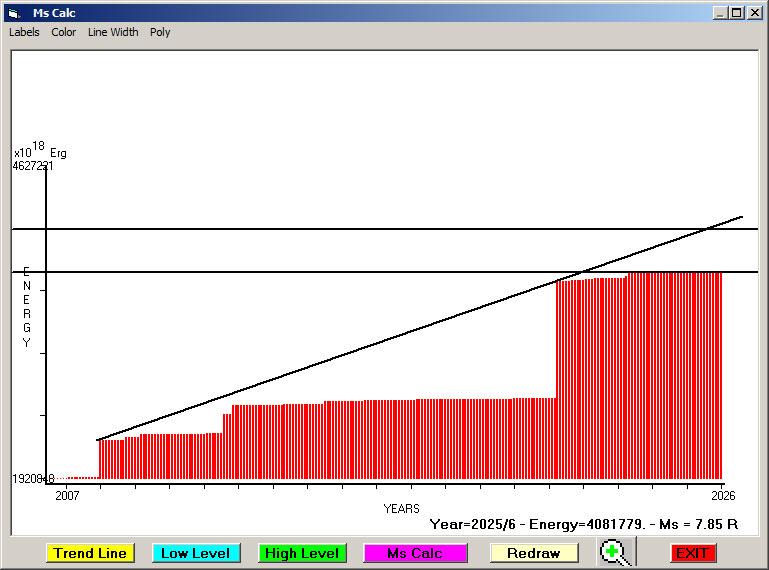The image size is (769, 570).
Task: Click the upper horizontal level line
Action: pyautogui.click(x=300, y=229)
